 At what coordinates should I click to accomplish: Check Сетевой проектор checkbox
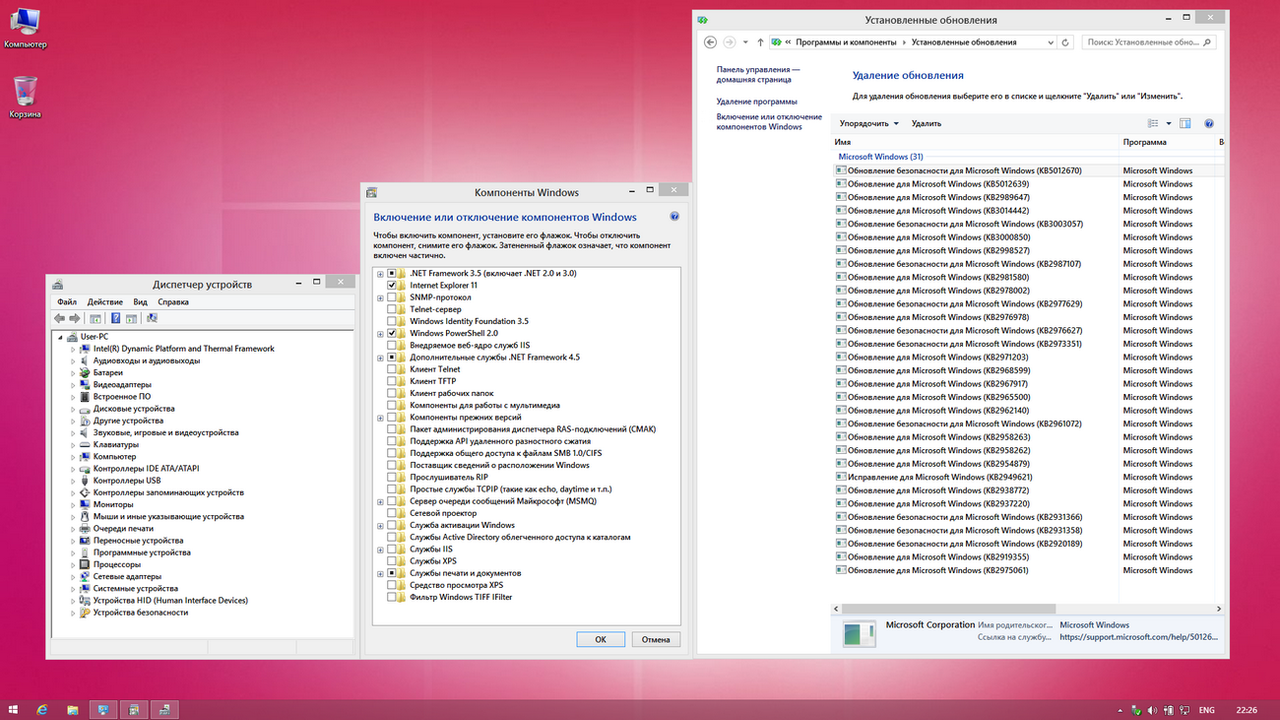click(x=392, y=513)
